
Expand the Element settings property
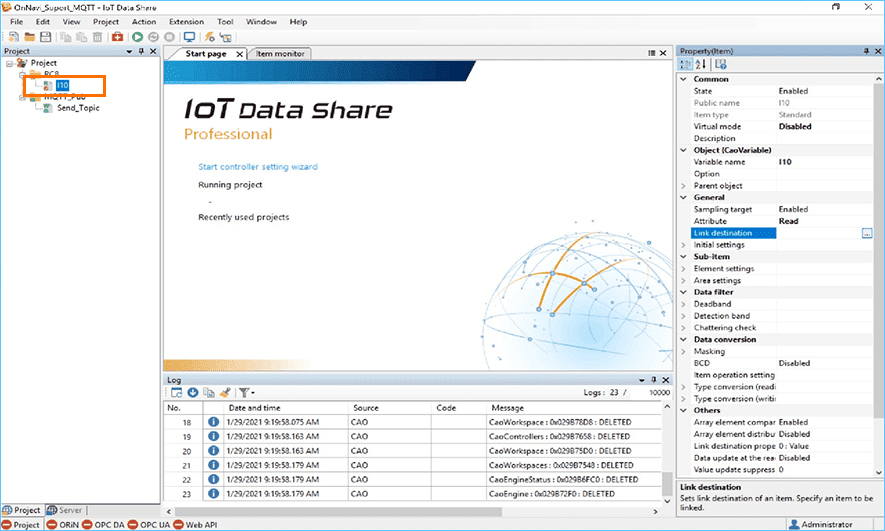[684, 269]
